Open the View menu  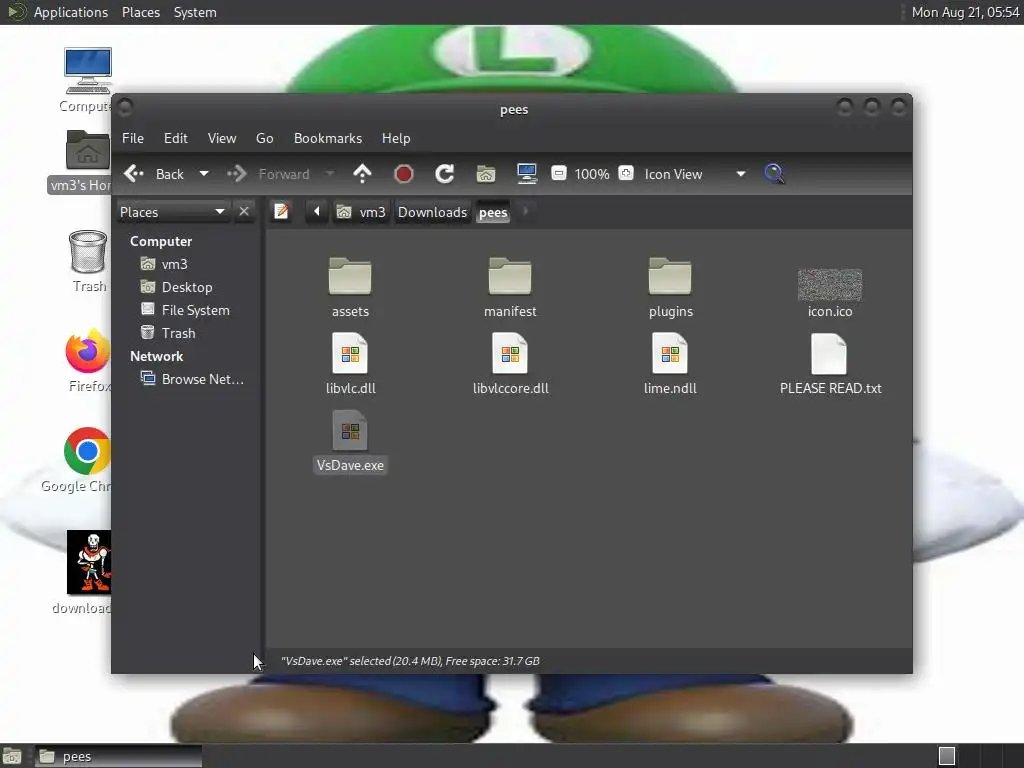(222, 138)
